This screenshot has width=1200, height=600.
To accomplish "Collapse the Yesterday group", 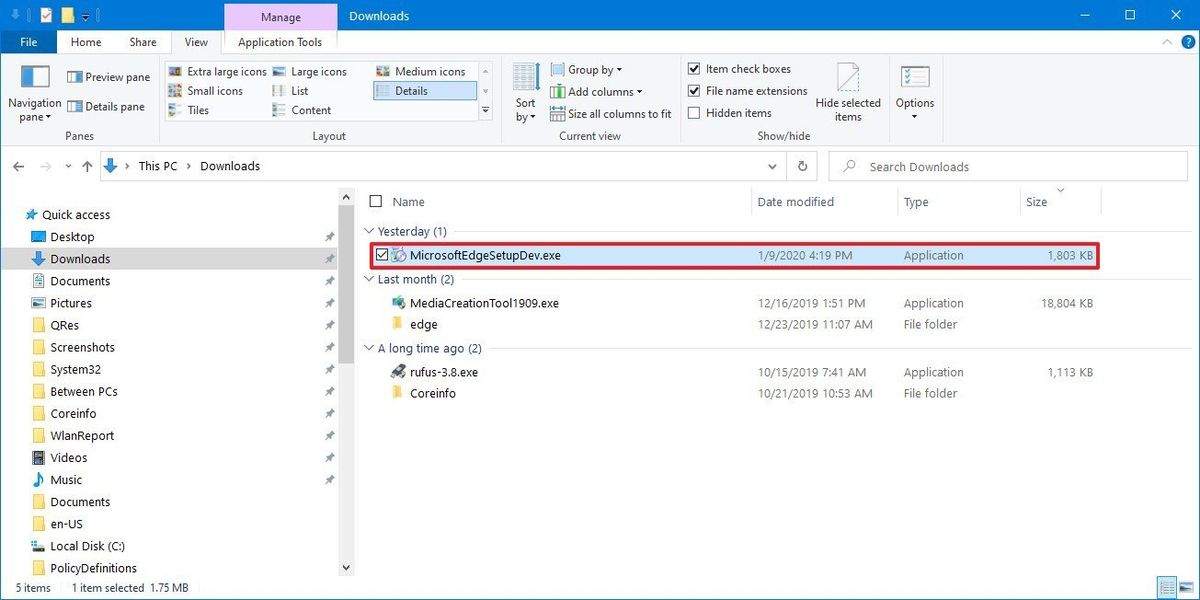I will click(369, 231).
